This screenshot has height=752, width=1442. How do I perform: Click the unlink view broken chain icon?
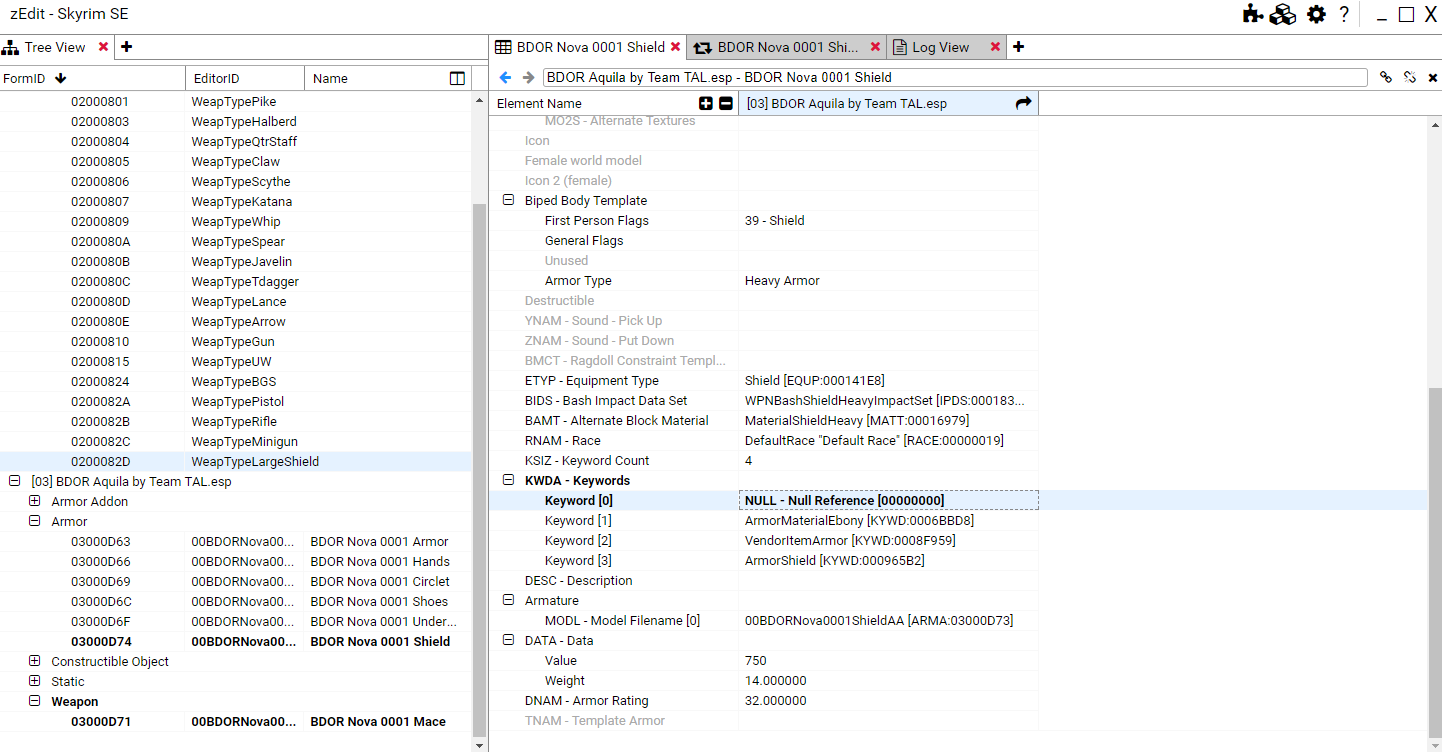click(x=1410, y=77)
